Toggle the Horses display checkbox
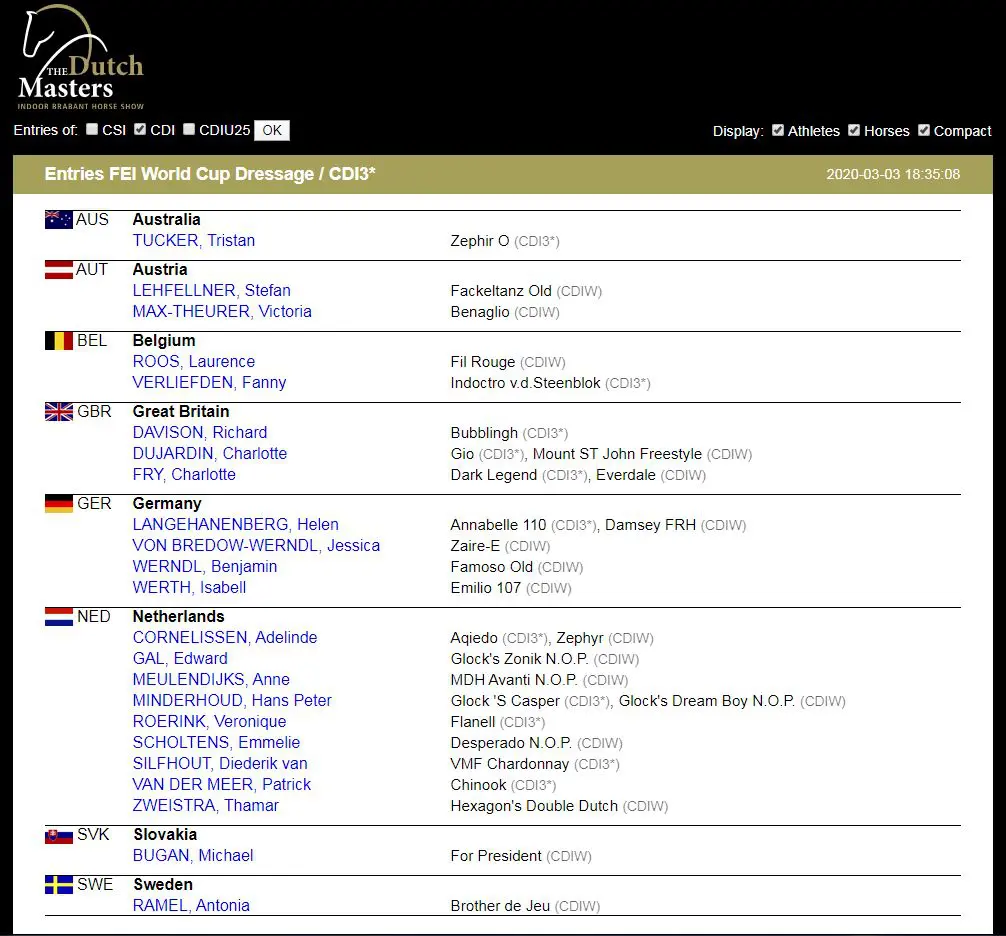The height and width of the screenshot is (936, 1006). [854, 131]
